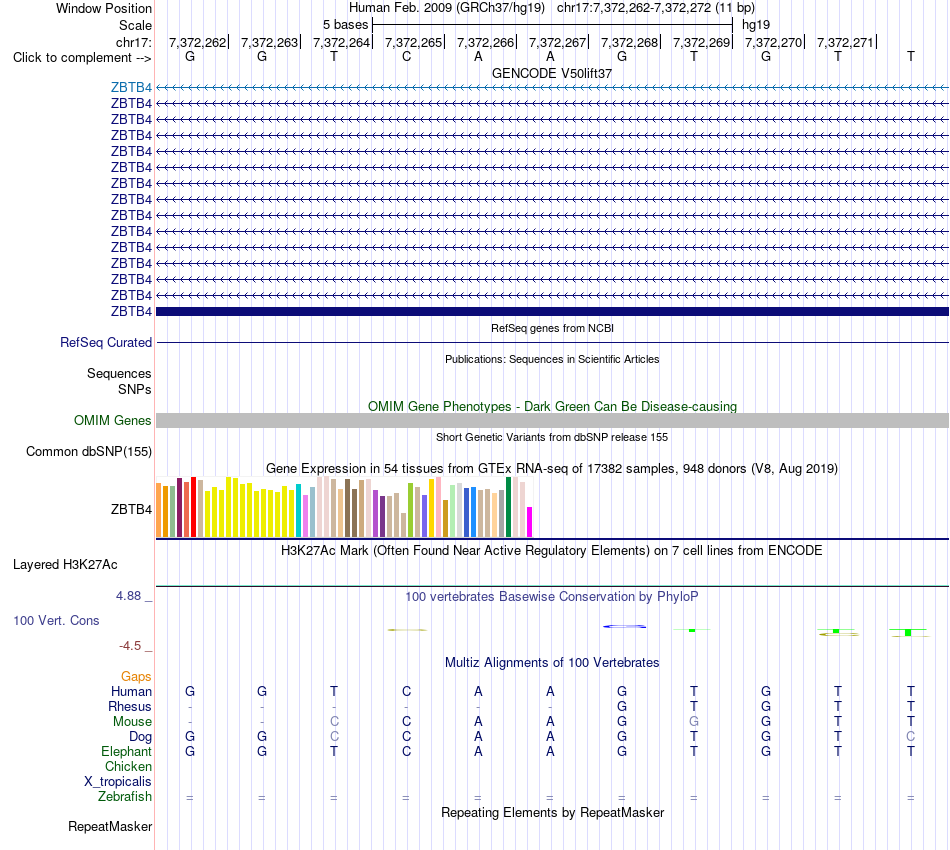
Task: Click the ZBTB4 label beside the GTEx bar chart
Action: click(131, 510)
